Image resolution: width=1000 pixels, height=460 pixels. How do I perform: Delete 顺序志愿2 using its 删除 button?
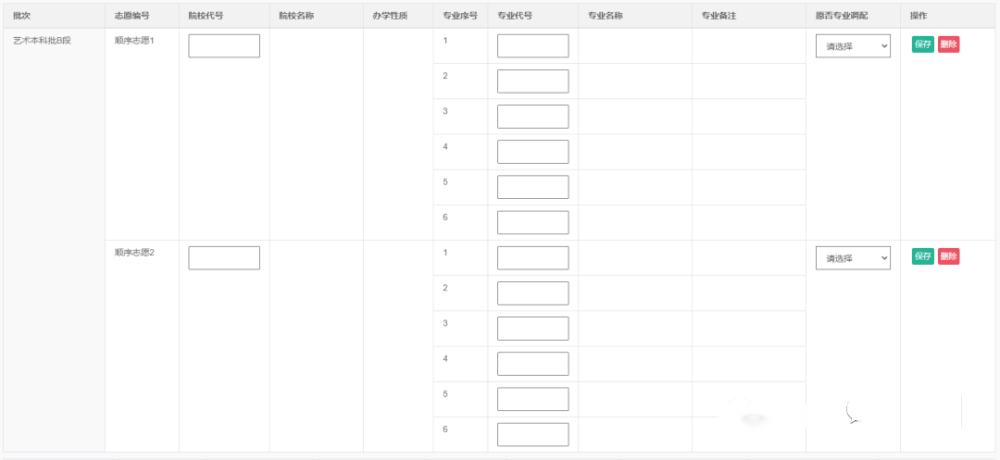pos(948,256)
